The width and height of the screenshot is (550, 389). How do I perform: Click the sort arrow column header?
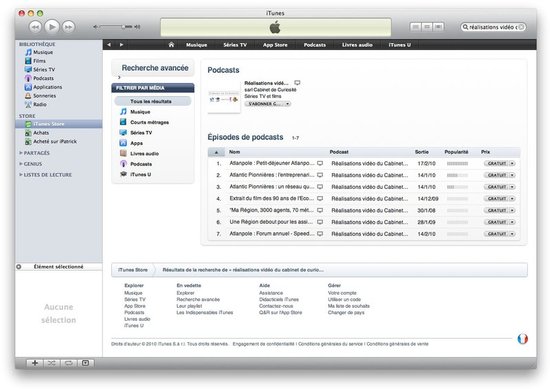(x=216, y=152)
